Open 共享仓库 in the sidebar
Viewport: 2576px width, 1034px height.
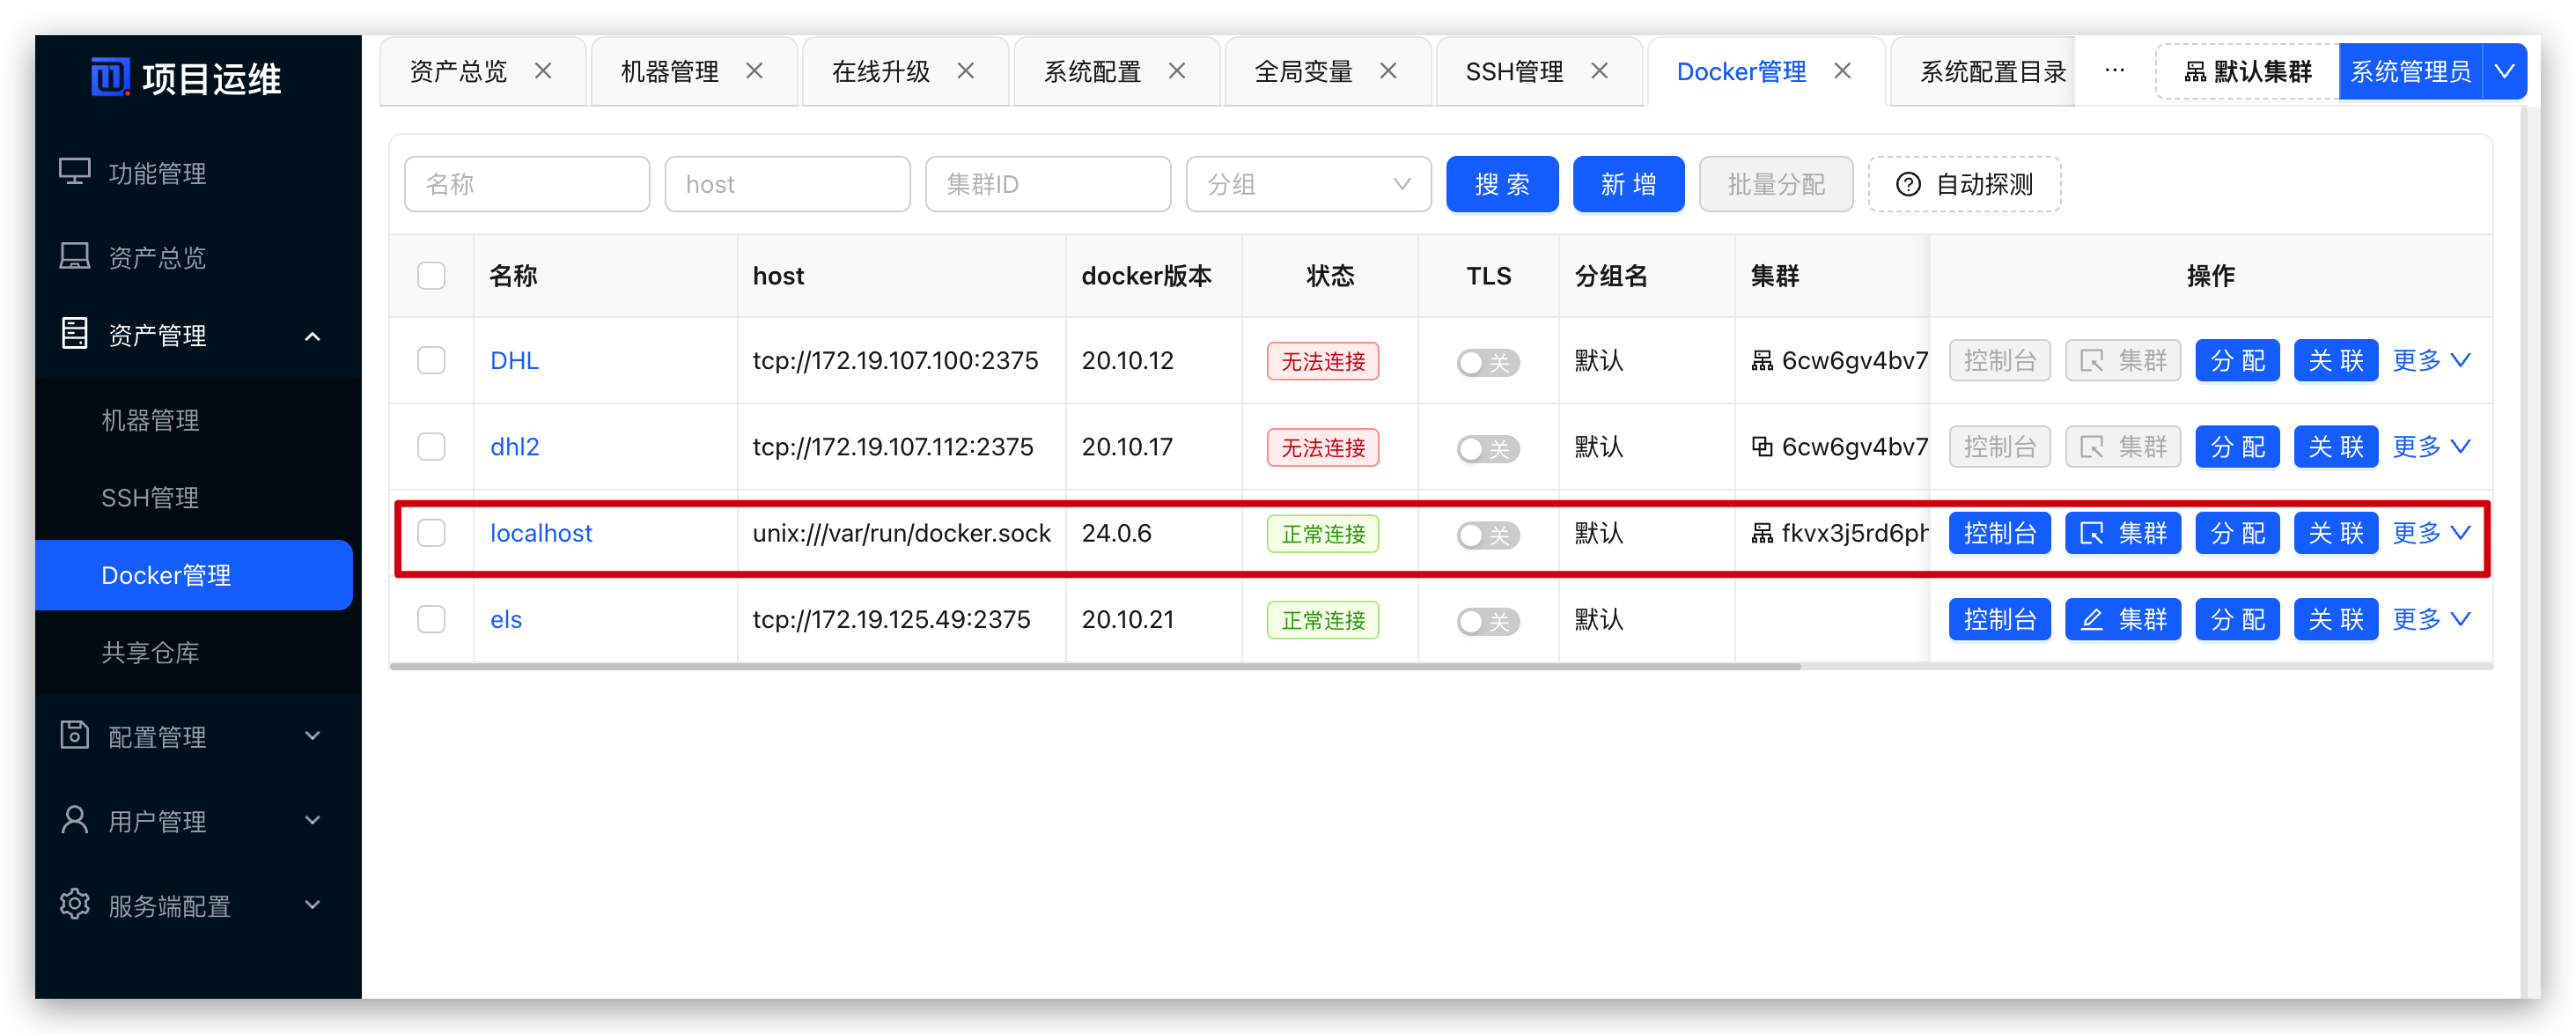coord(150,652)
